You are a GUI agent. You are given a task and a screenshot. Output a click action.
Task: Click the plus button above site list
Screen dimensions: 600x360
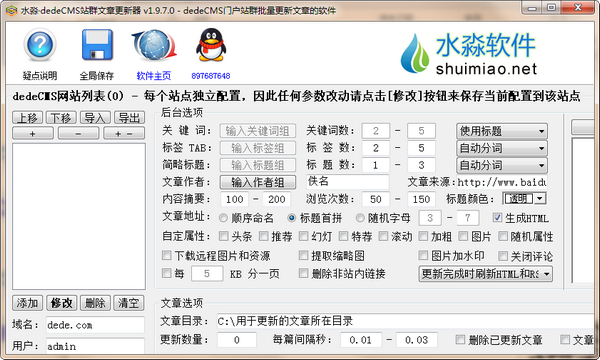[x=33, y=134]
